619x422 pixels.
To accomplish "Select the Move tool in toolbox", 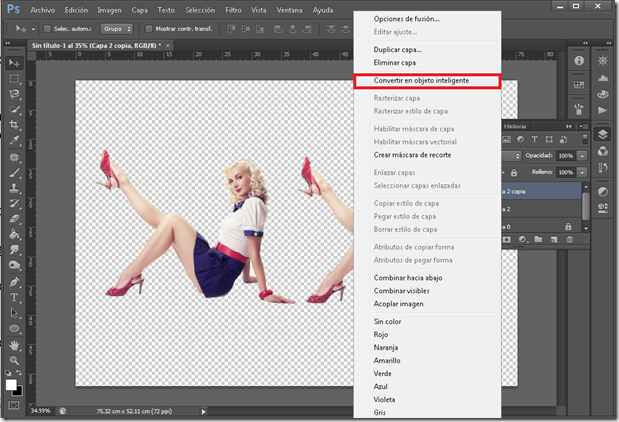I will coord(14,63).
